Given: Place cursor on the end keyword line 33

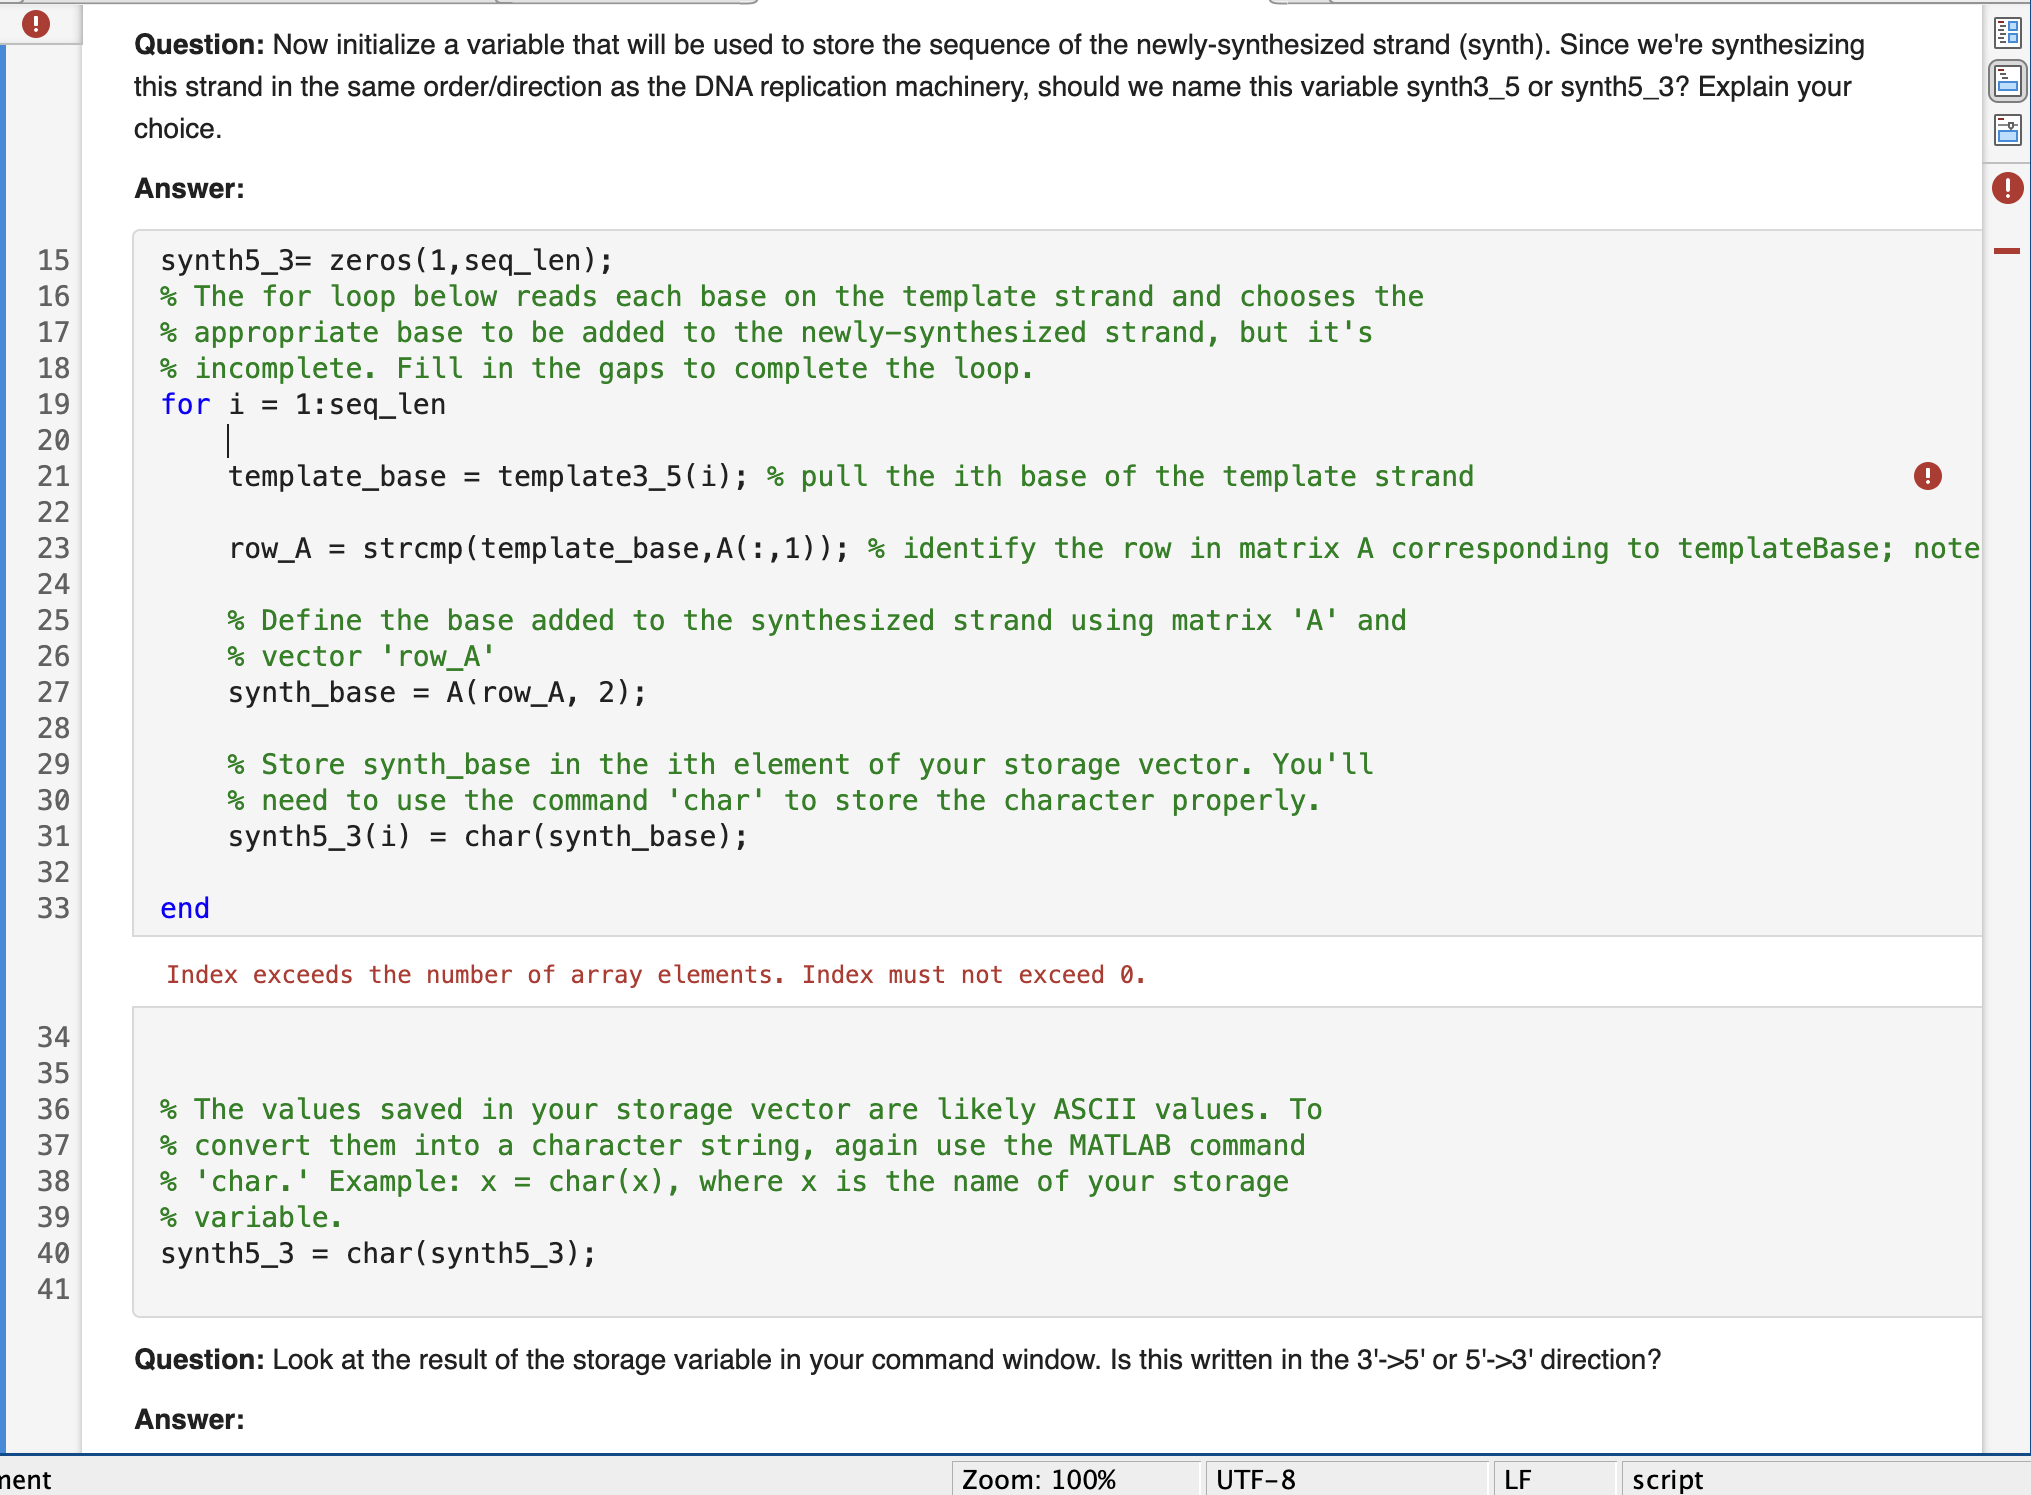Looking at the screenshot, I should coord(184,908).
